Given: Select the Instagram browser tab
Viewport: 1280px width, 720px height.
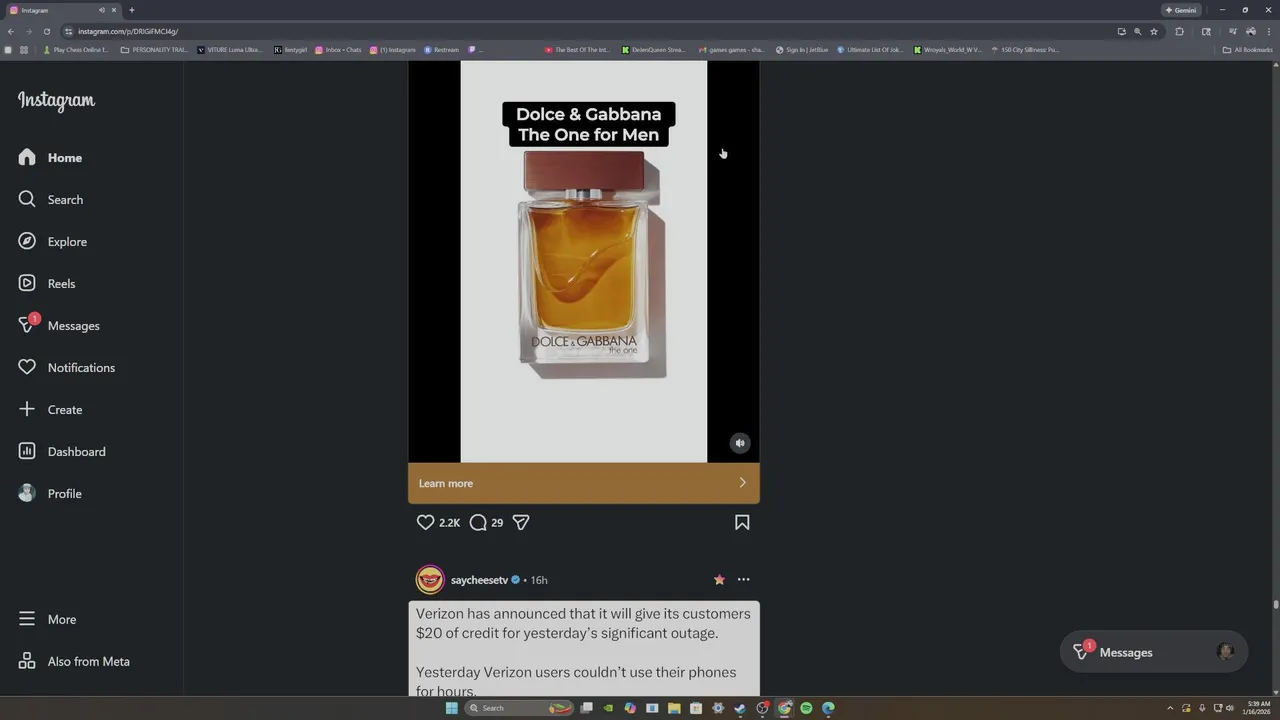Looking at the screenshot, I should [x=63, y=10].
